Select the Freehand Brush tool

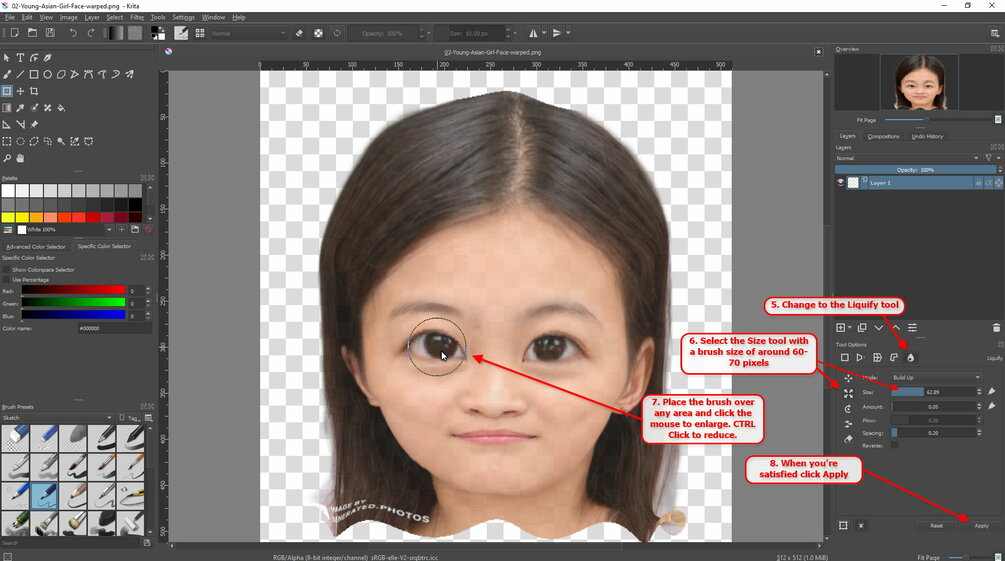pyautogui.click(x=6, y=74)
